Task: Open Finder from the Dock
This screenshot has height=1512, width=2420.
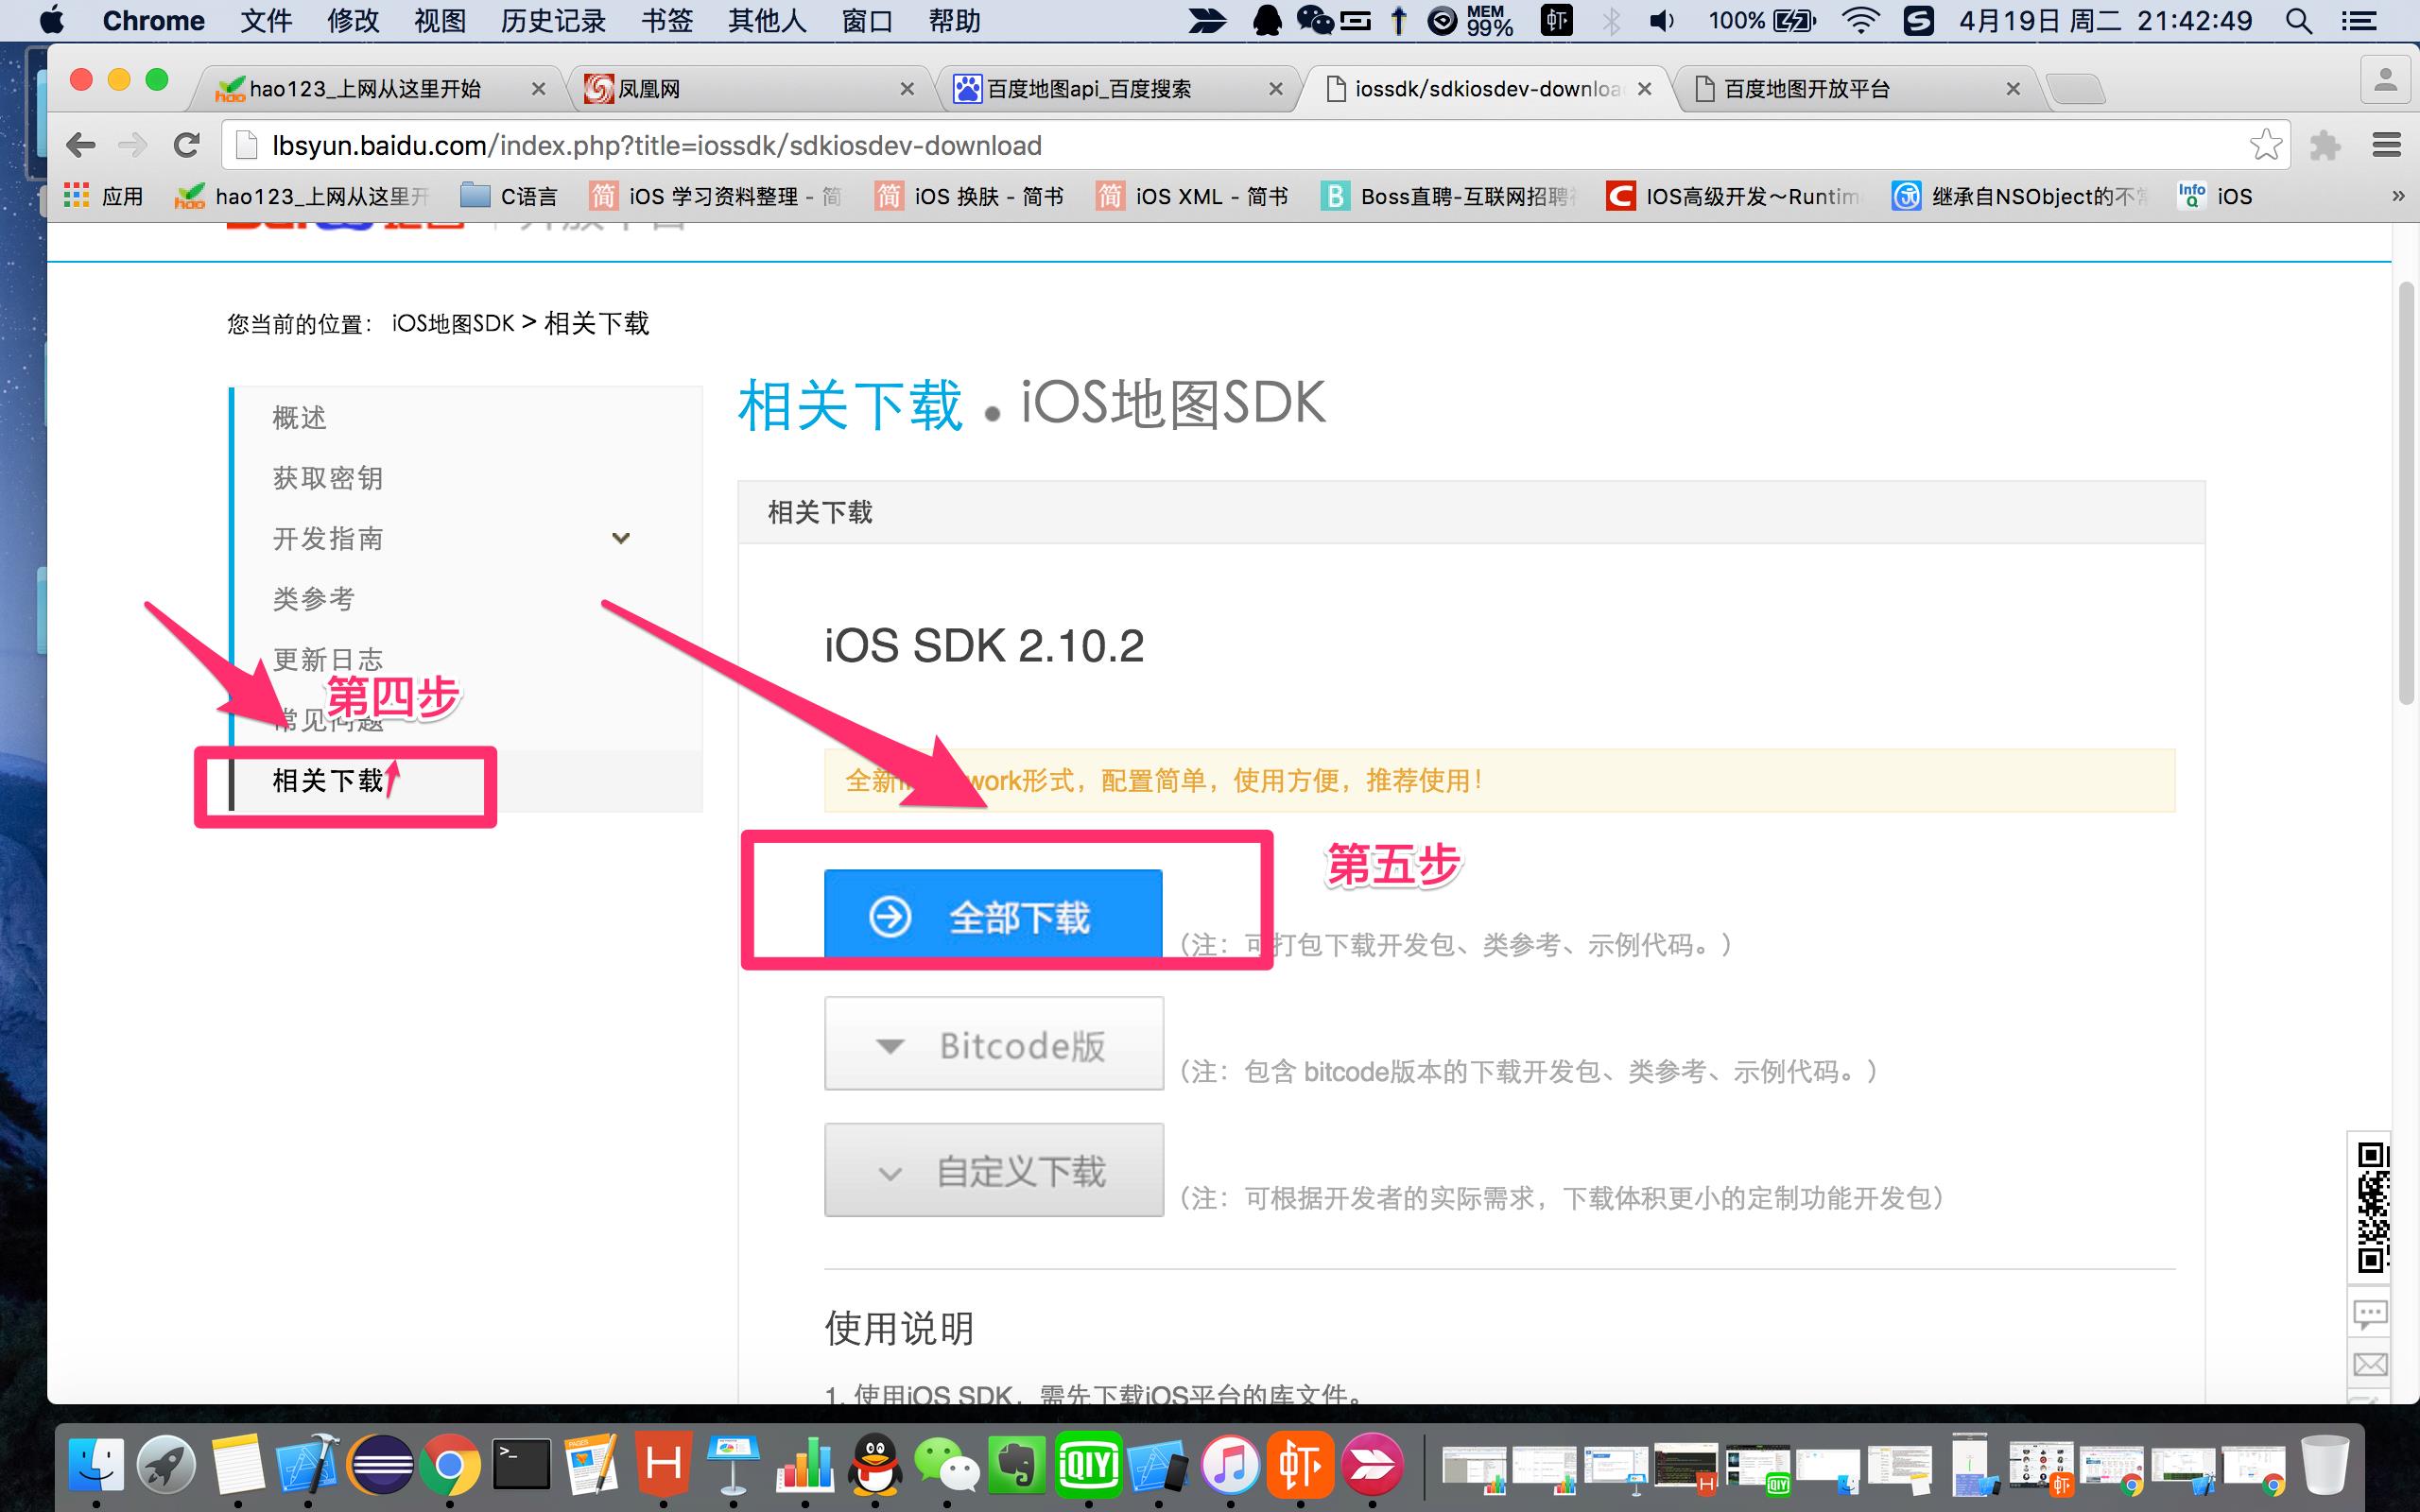Action: (x=97, y=1466)
